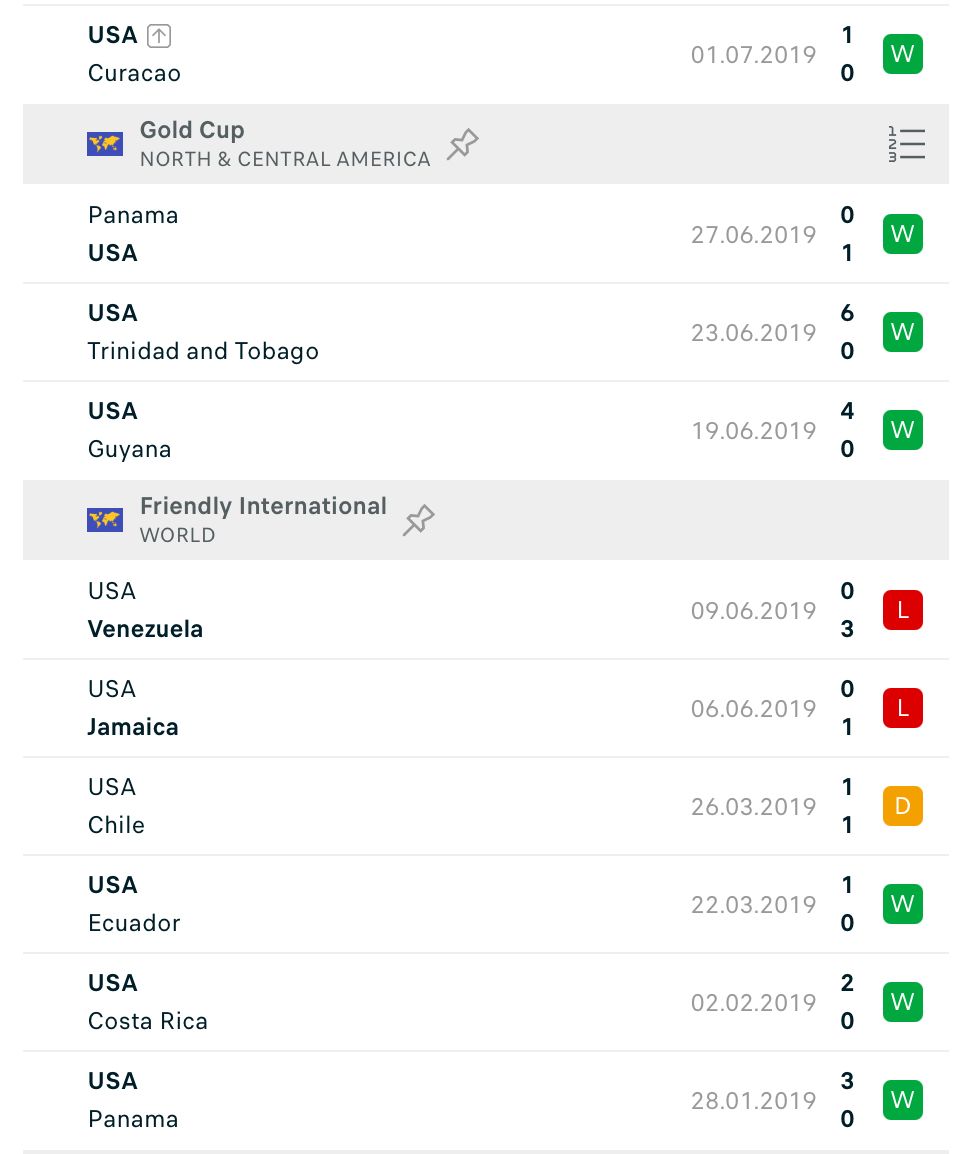Click the green W badge for USA-Curacao

click(x=902, y=54)
